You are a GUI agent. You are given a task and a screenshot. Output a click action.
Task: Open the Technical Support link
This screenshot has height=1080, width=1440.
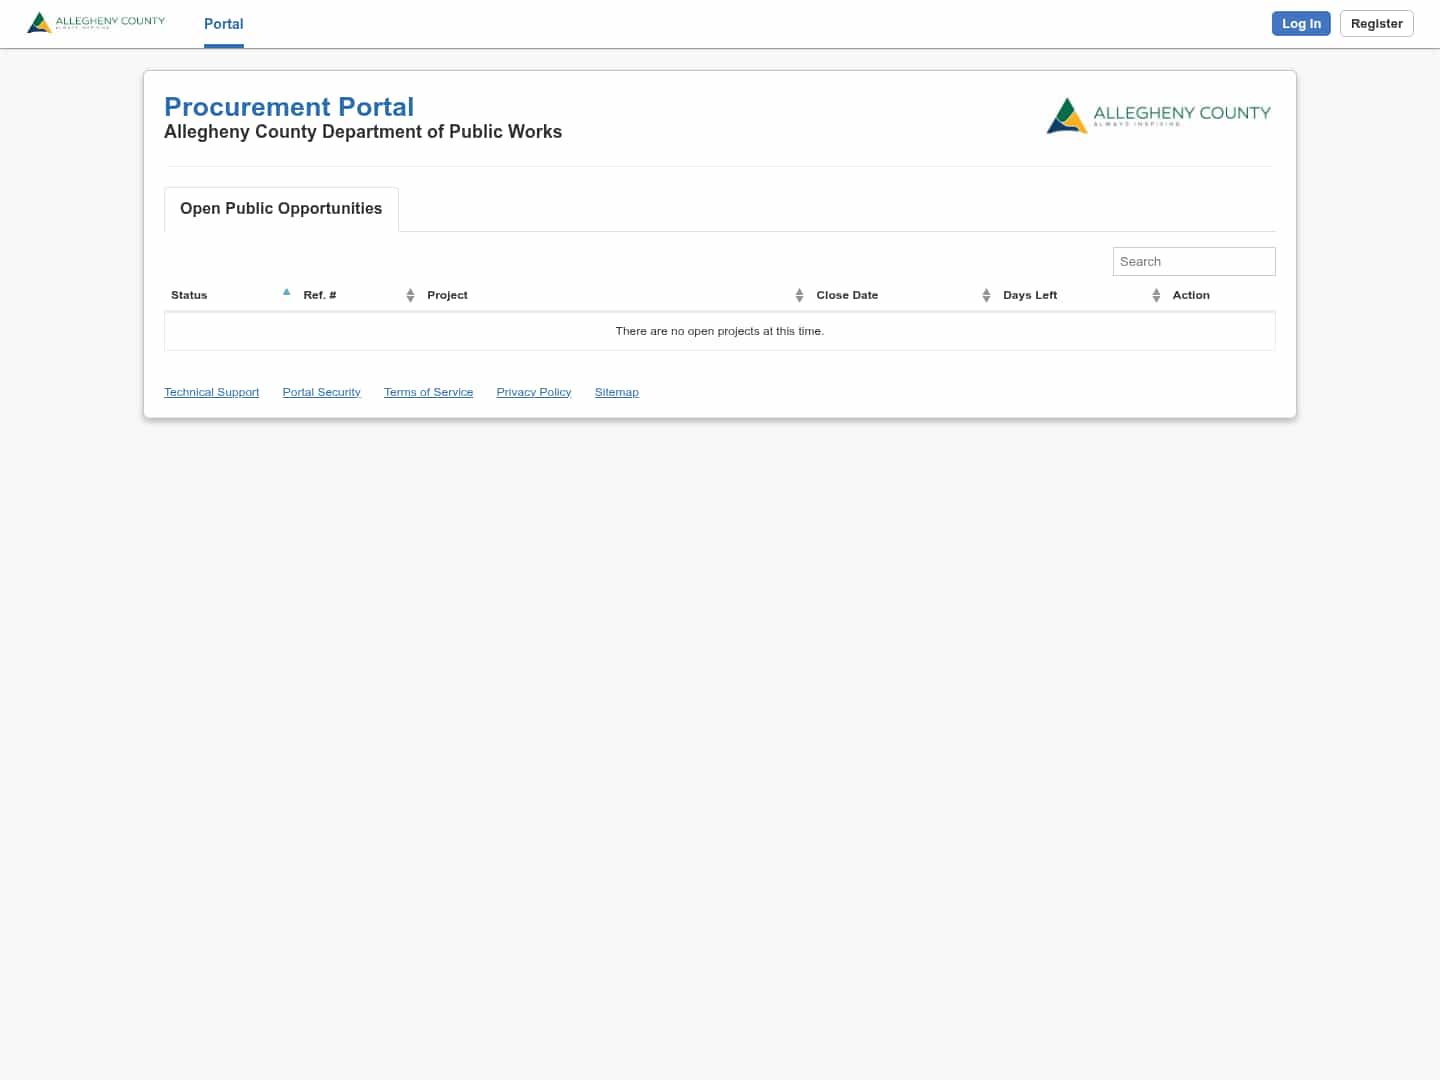[x=212, y=392]
